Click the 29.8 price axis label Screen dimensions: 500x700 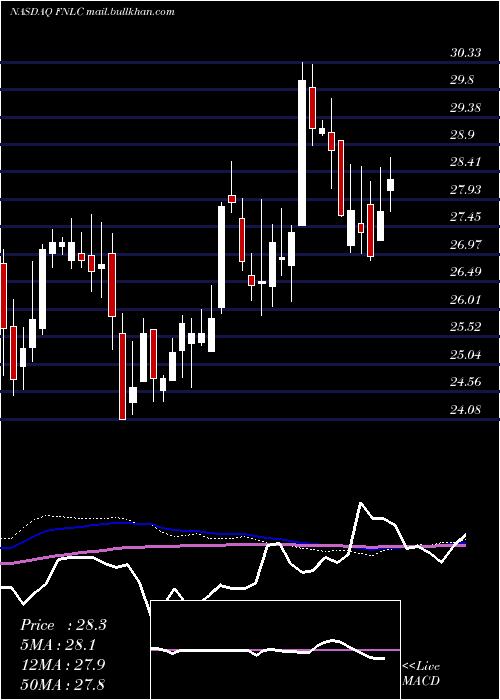(x=462, y=80)
